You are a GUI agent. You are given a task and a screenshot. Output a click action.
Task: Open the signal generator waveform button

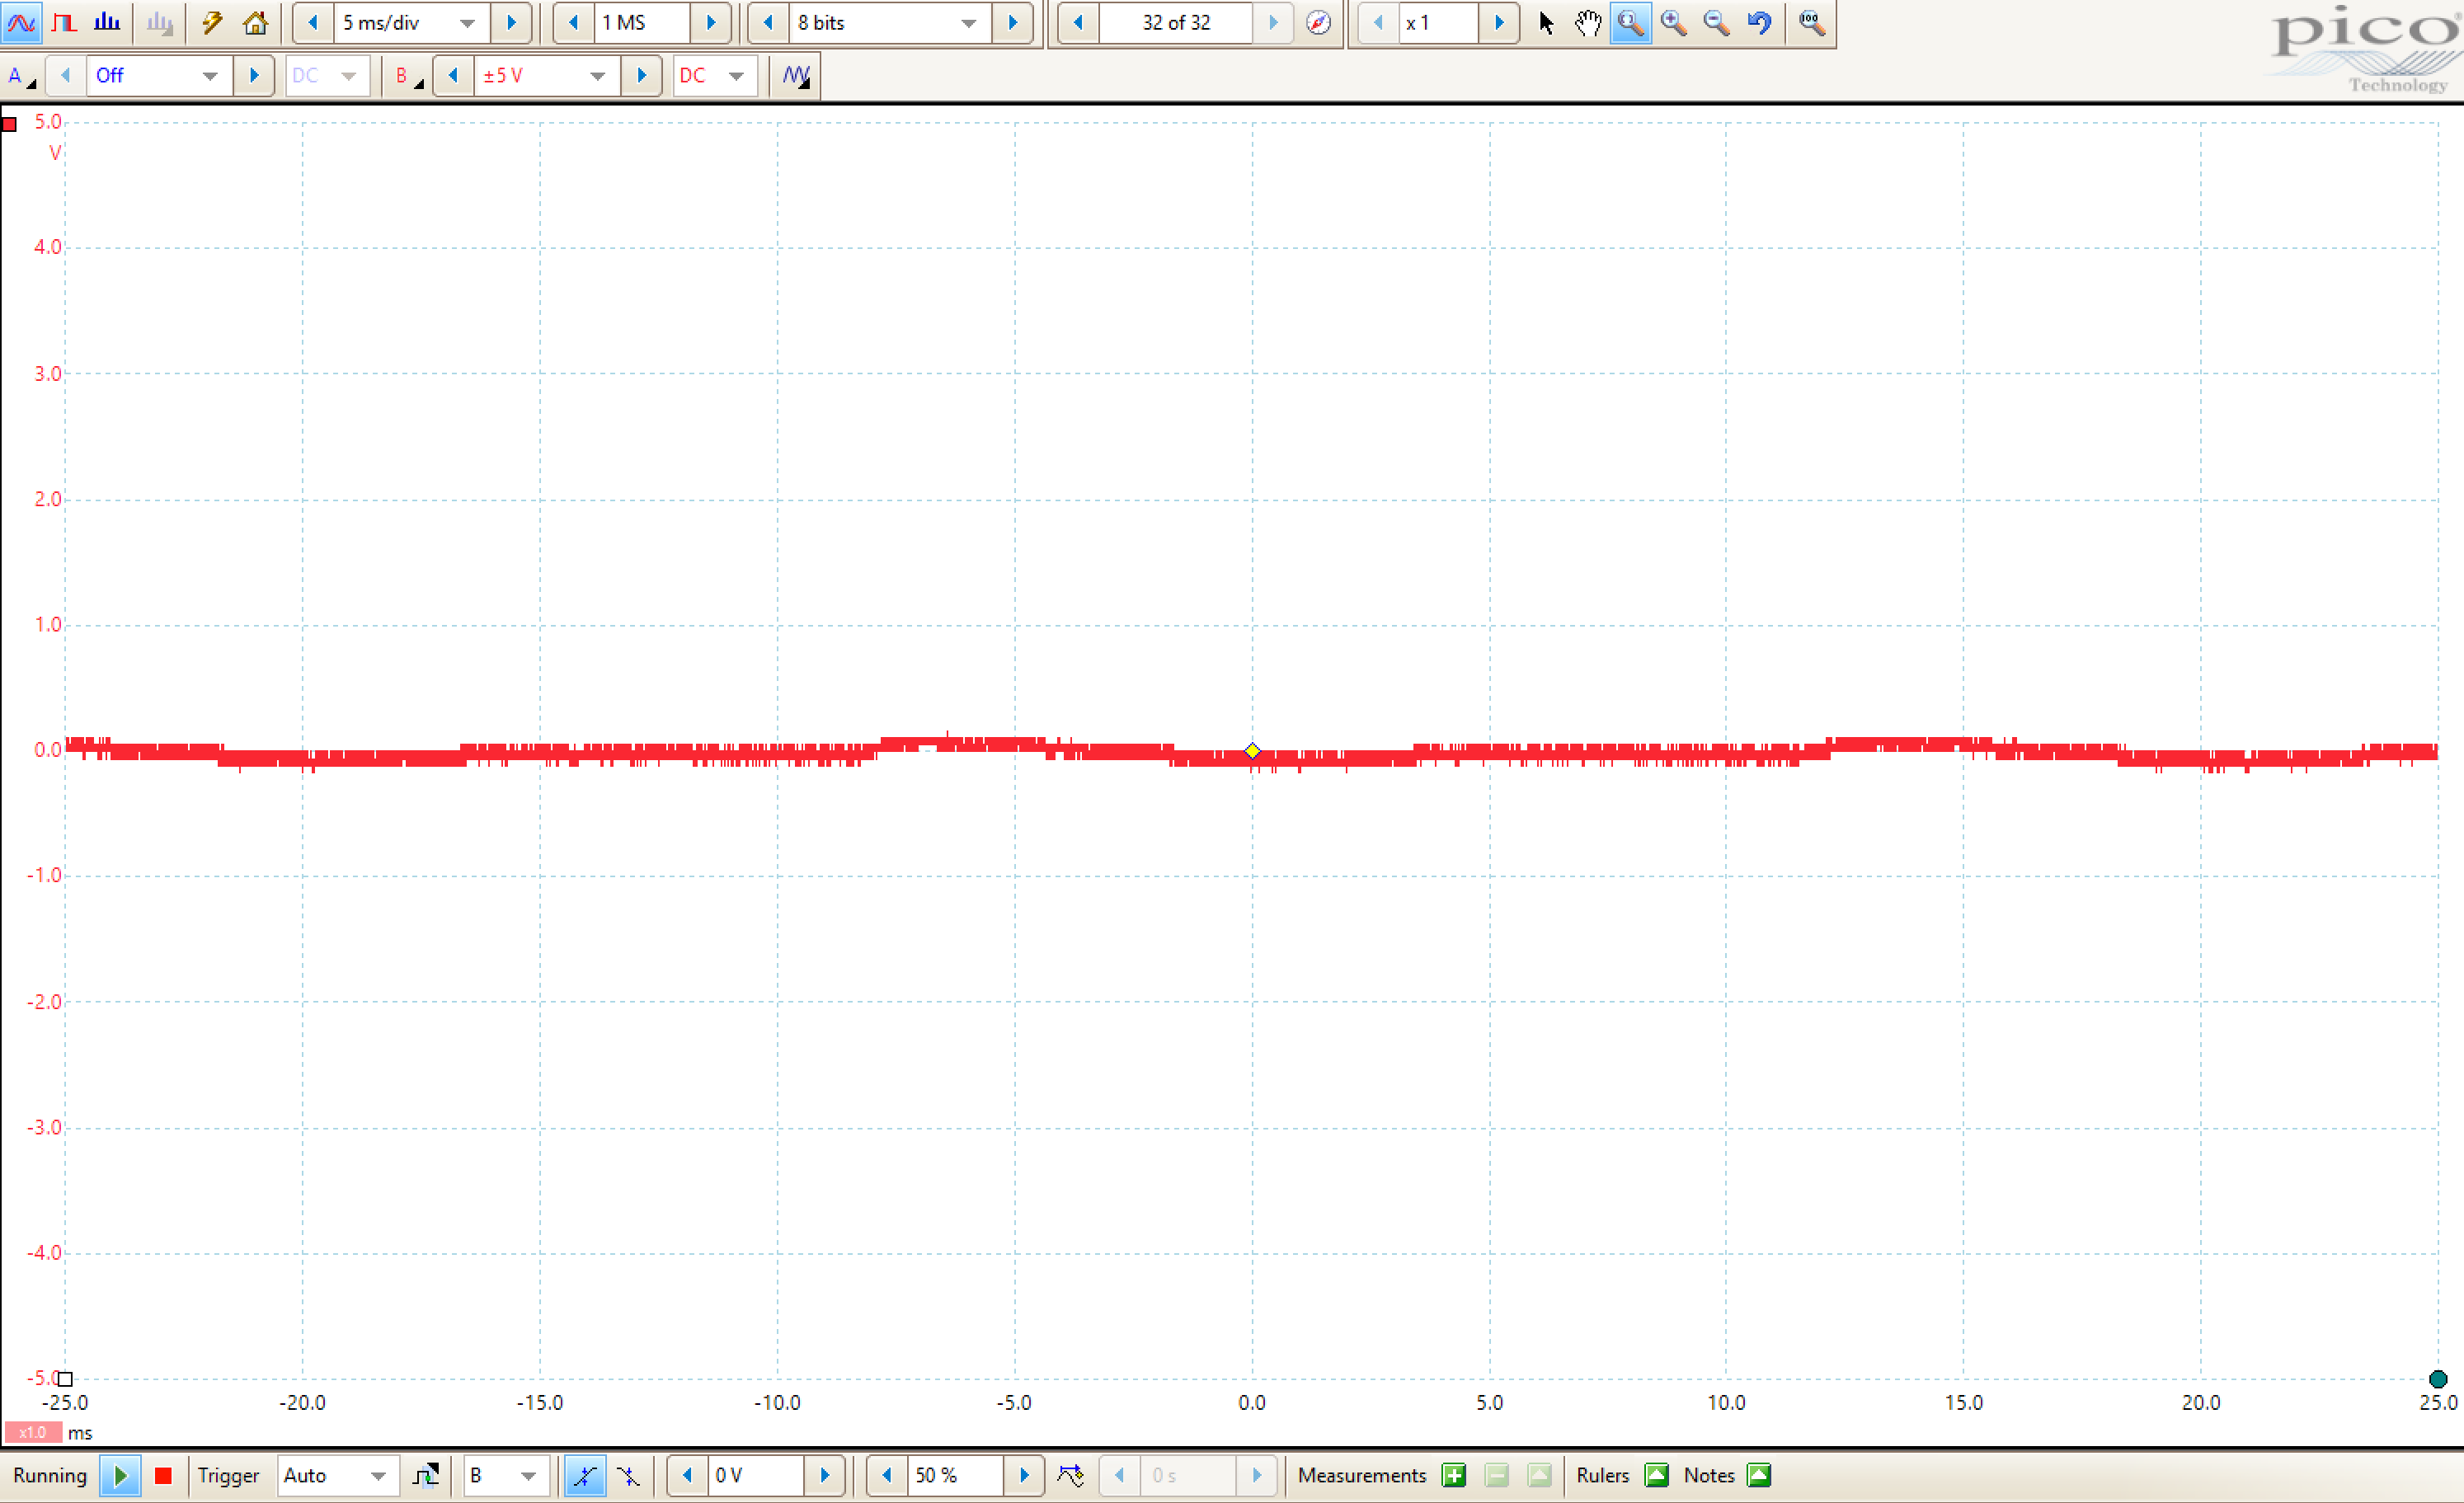[796, 75]
